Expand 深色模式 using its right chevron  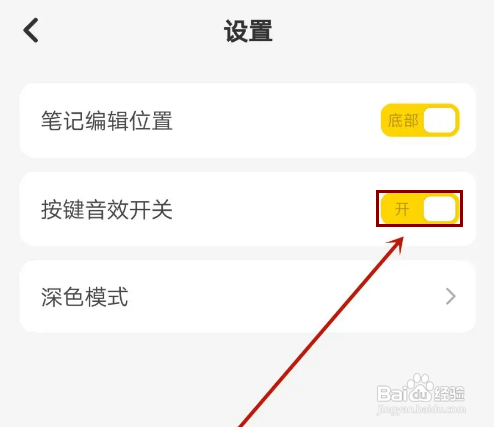tap(451, 296)
